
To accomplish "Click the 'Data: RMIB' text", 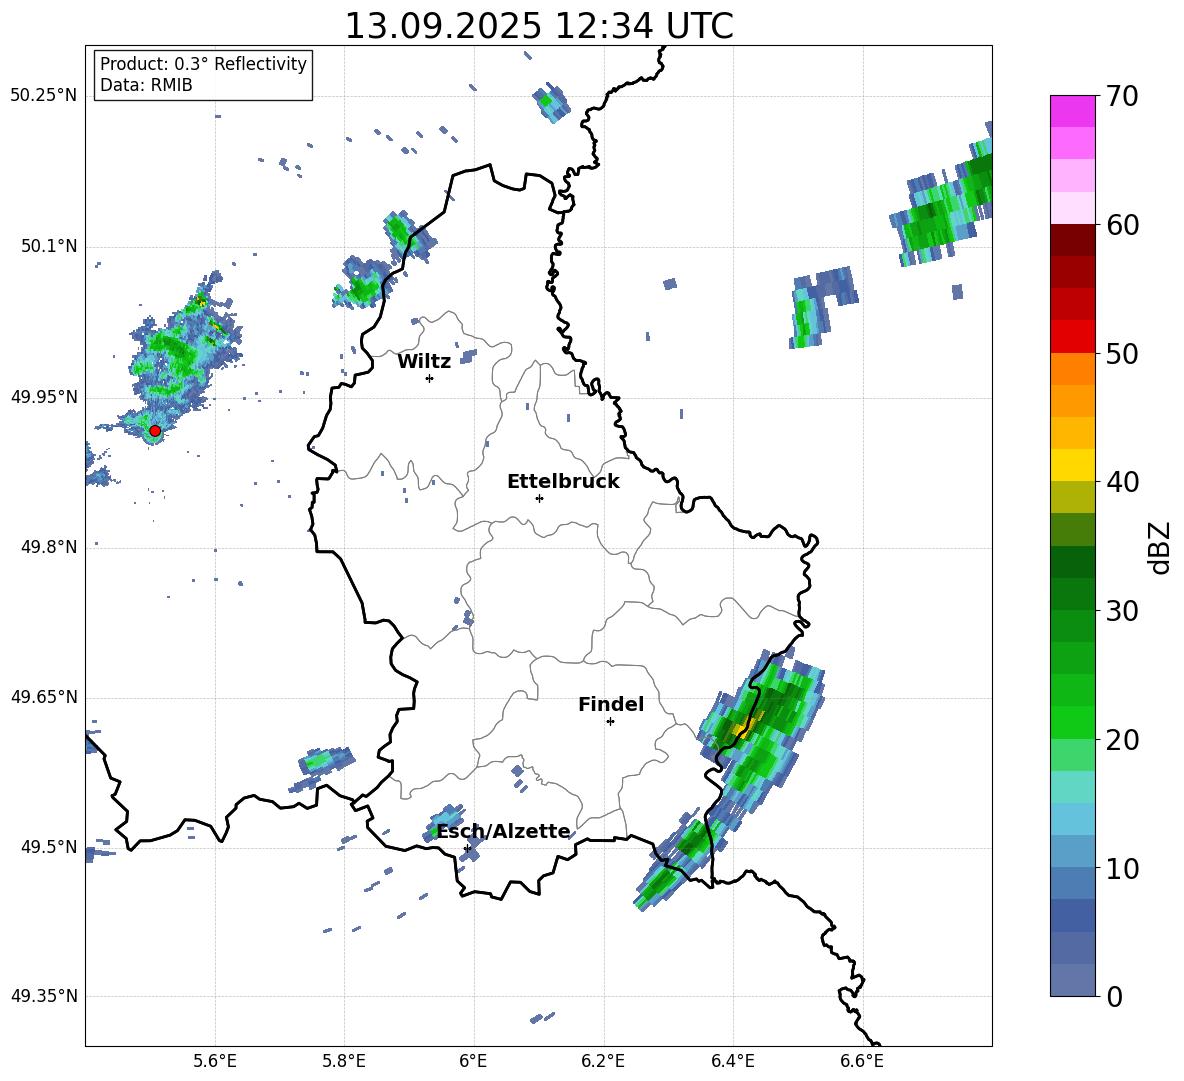I will tap(146, 85).
